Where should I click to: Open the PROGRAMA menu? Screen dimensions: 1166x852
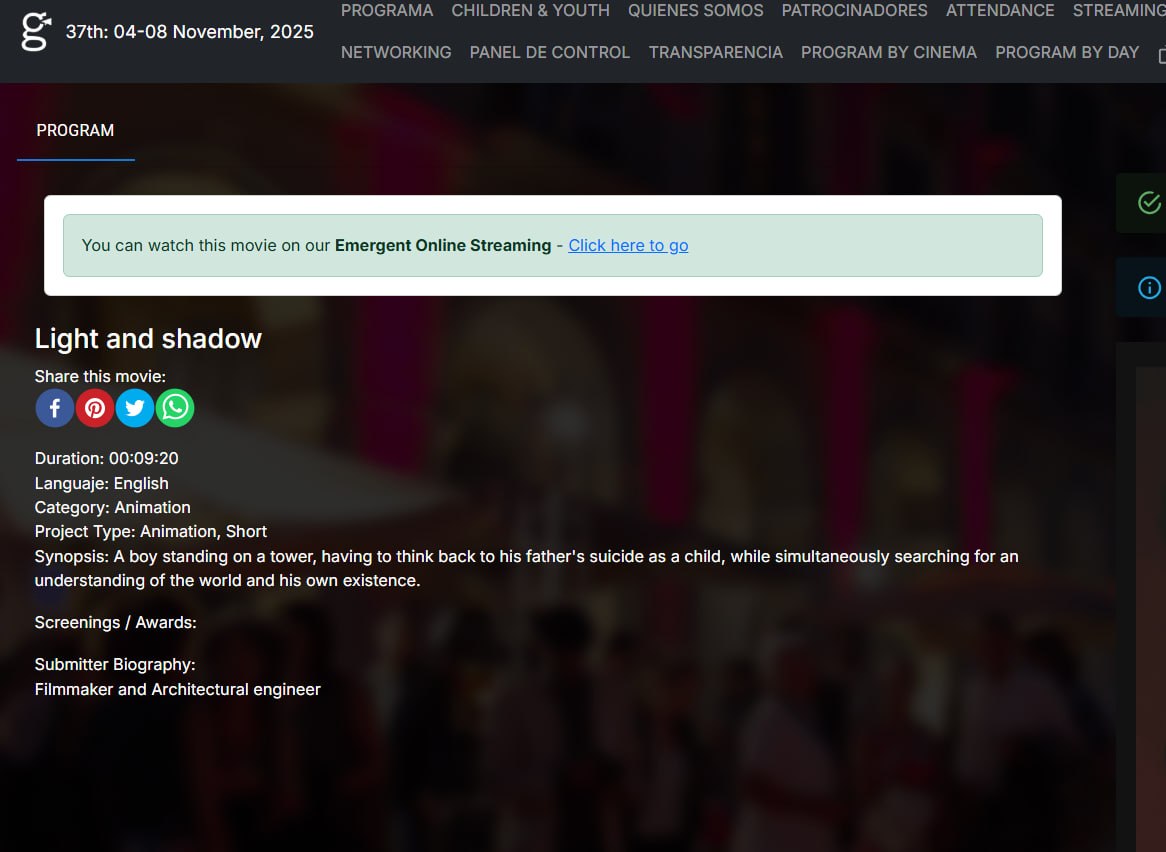click(x=387, y=11)
